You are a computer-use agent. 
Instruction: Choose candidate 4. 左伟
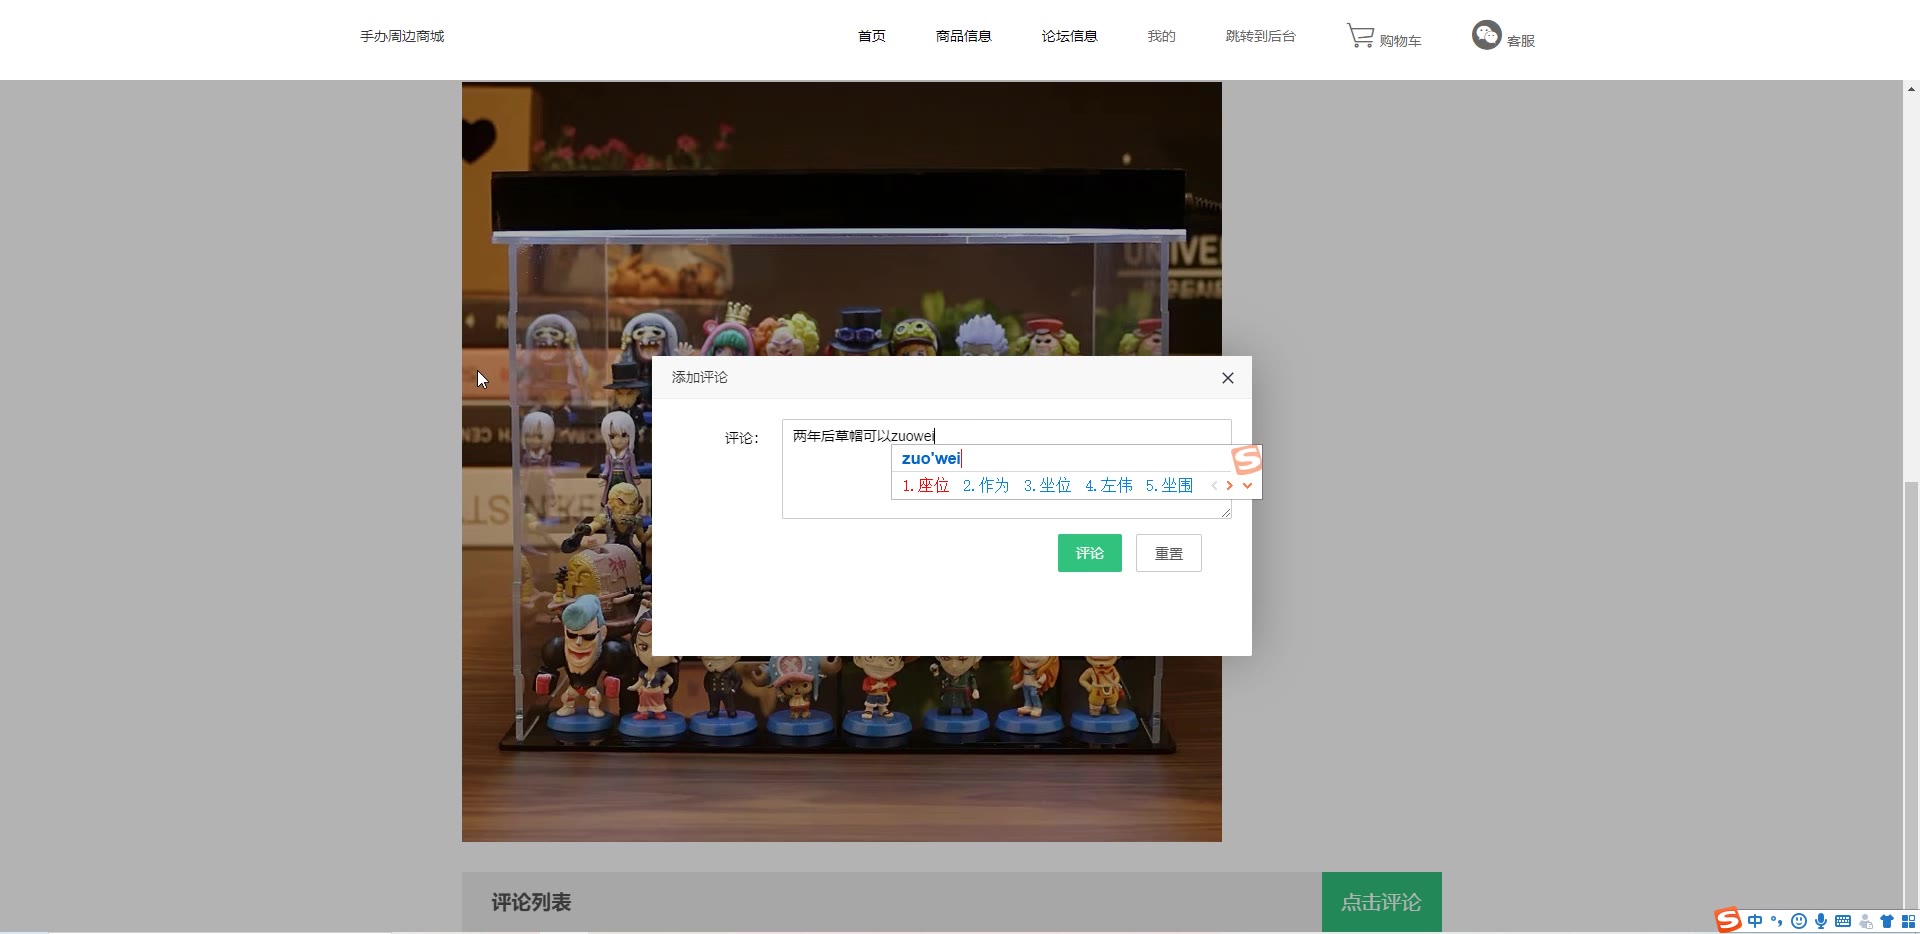tap(1109, 485)
